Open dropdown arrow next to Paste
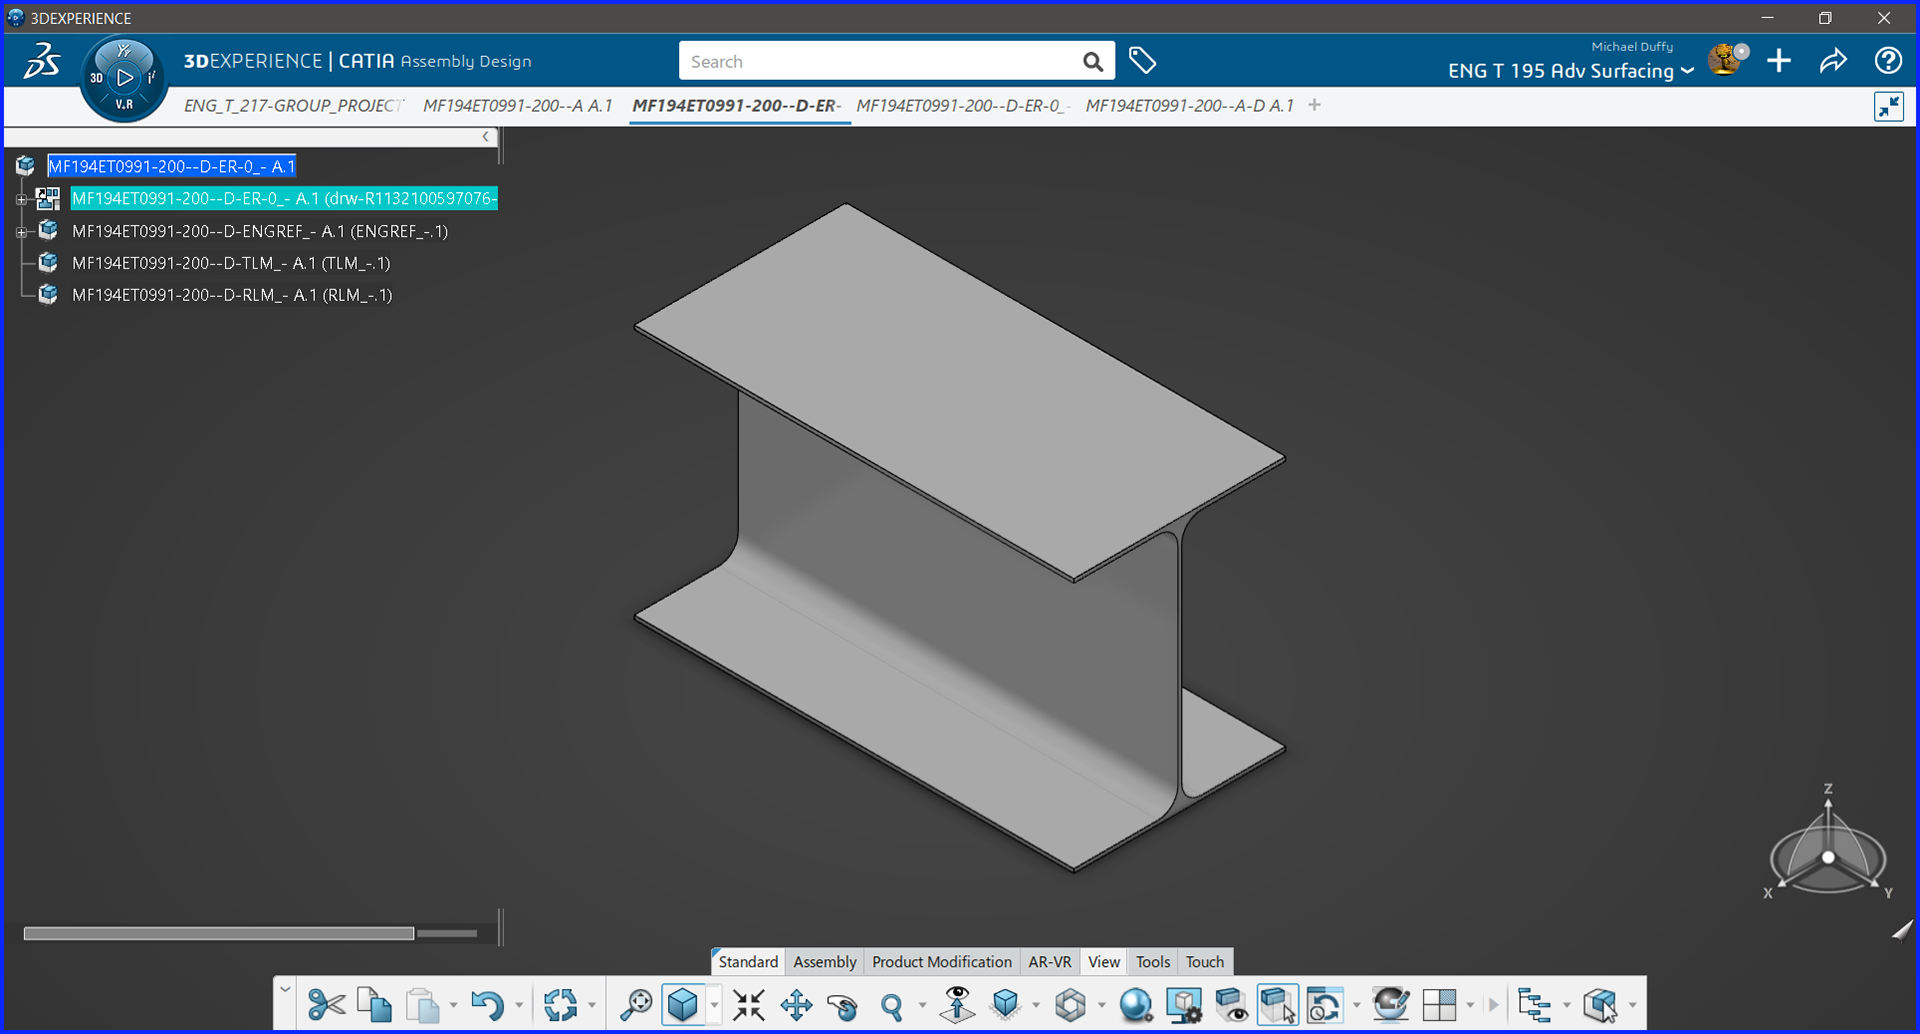1920x1034 pixels. click(x=453, y=1006)
